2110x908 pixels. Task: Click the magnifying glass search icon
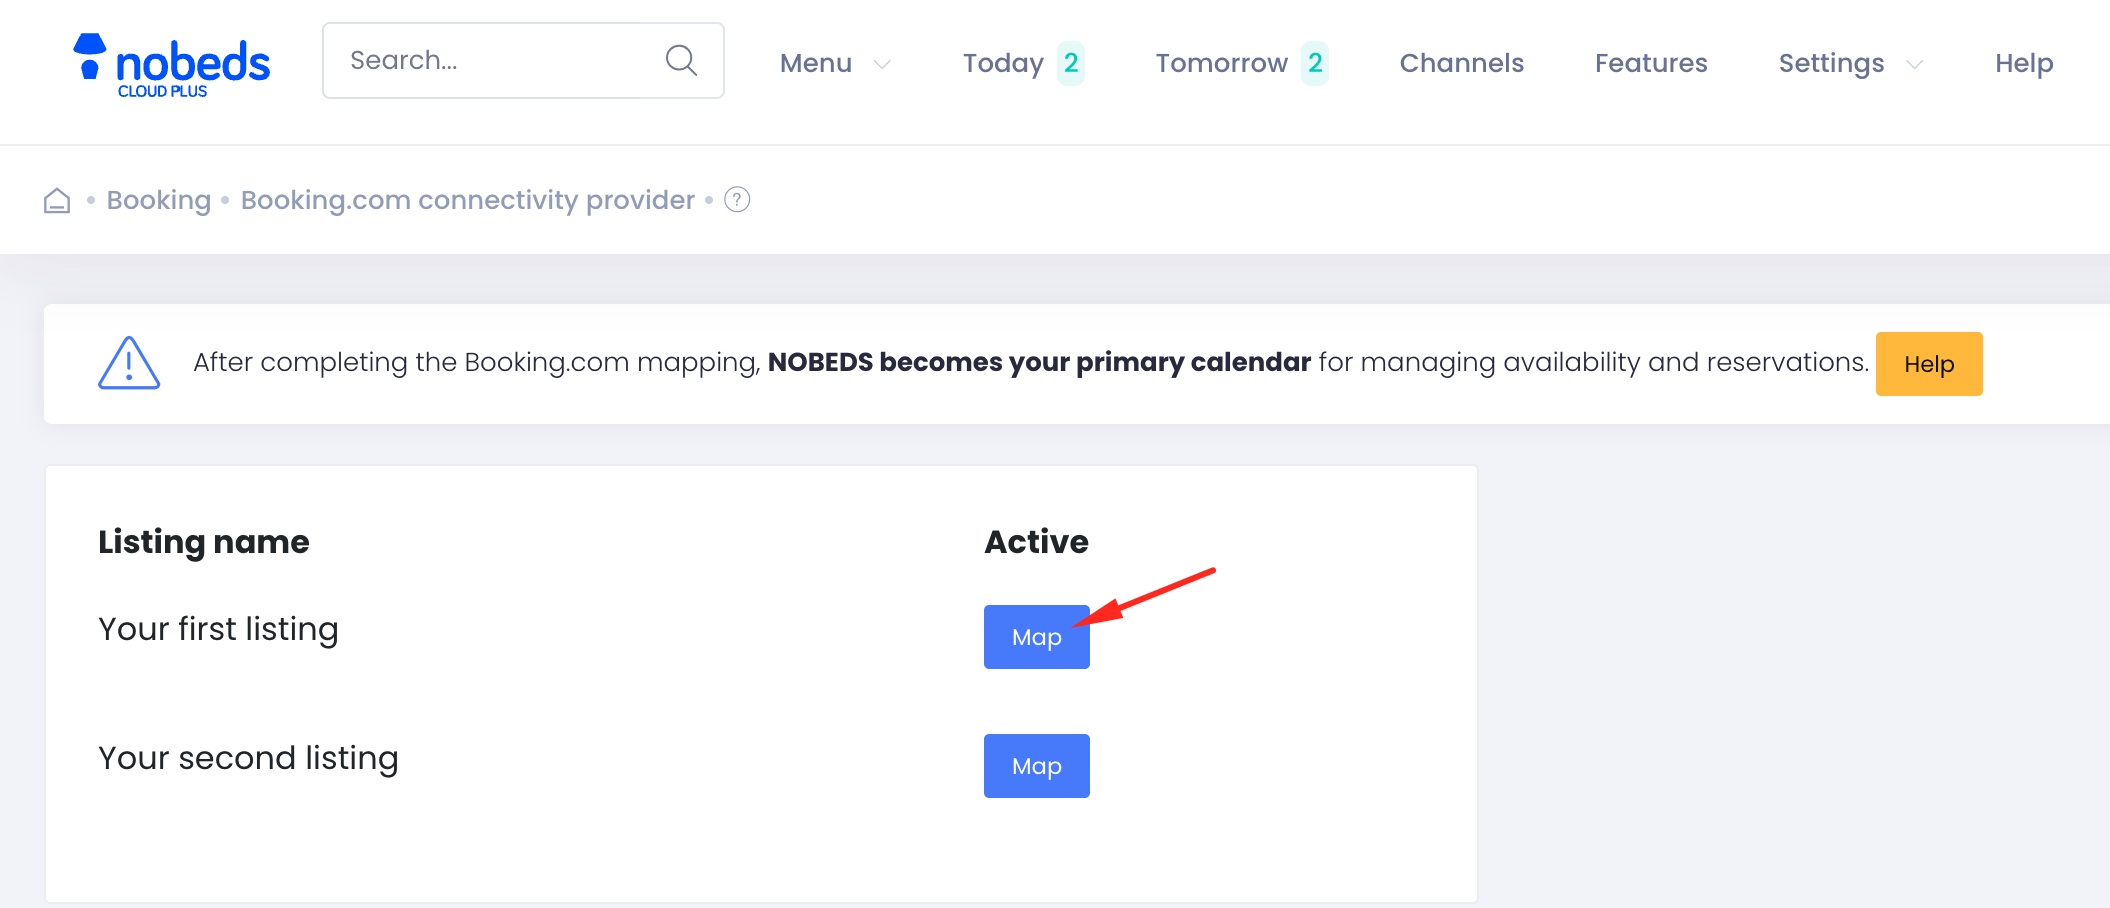pyautogui.click(x=681, y=61)
